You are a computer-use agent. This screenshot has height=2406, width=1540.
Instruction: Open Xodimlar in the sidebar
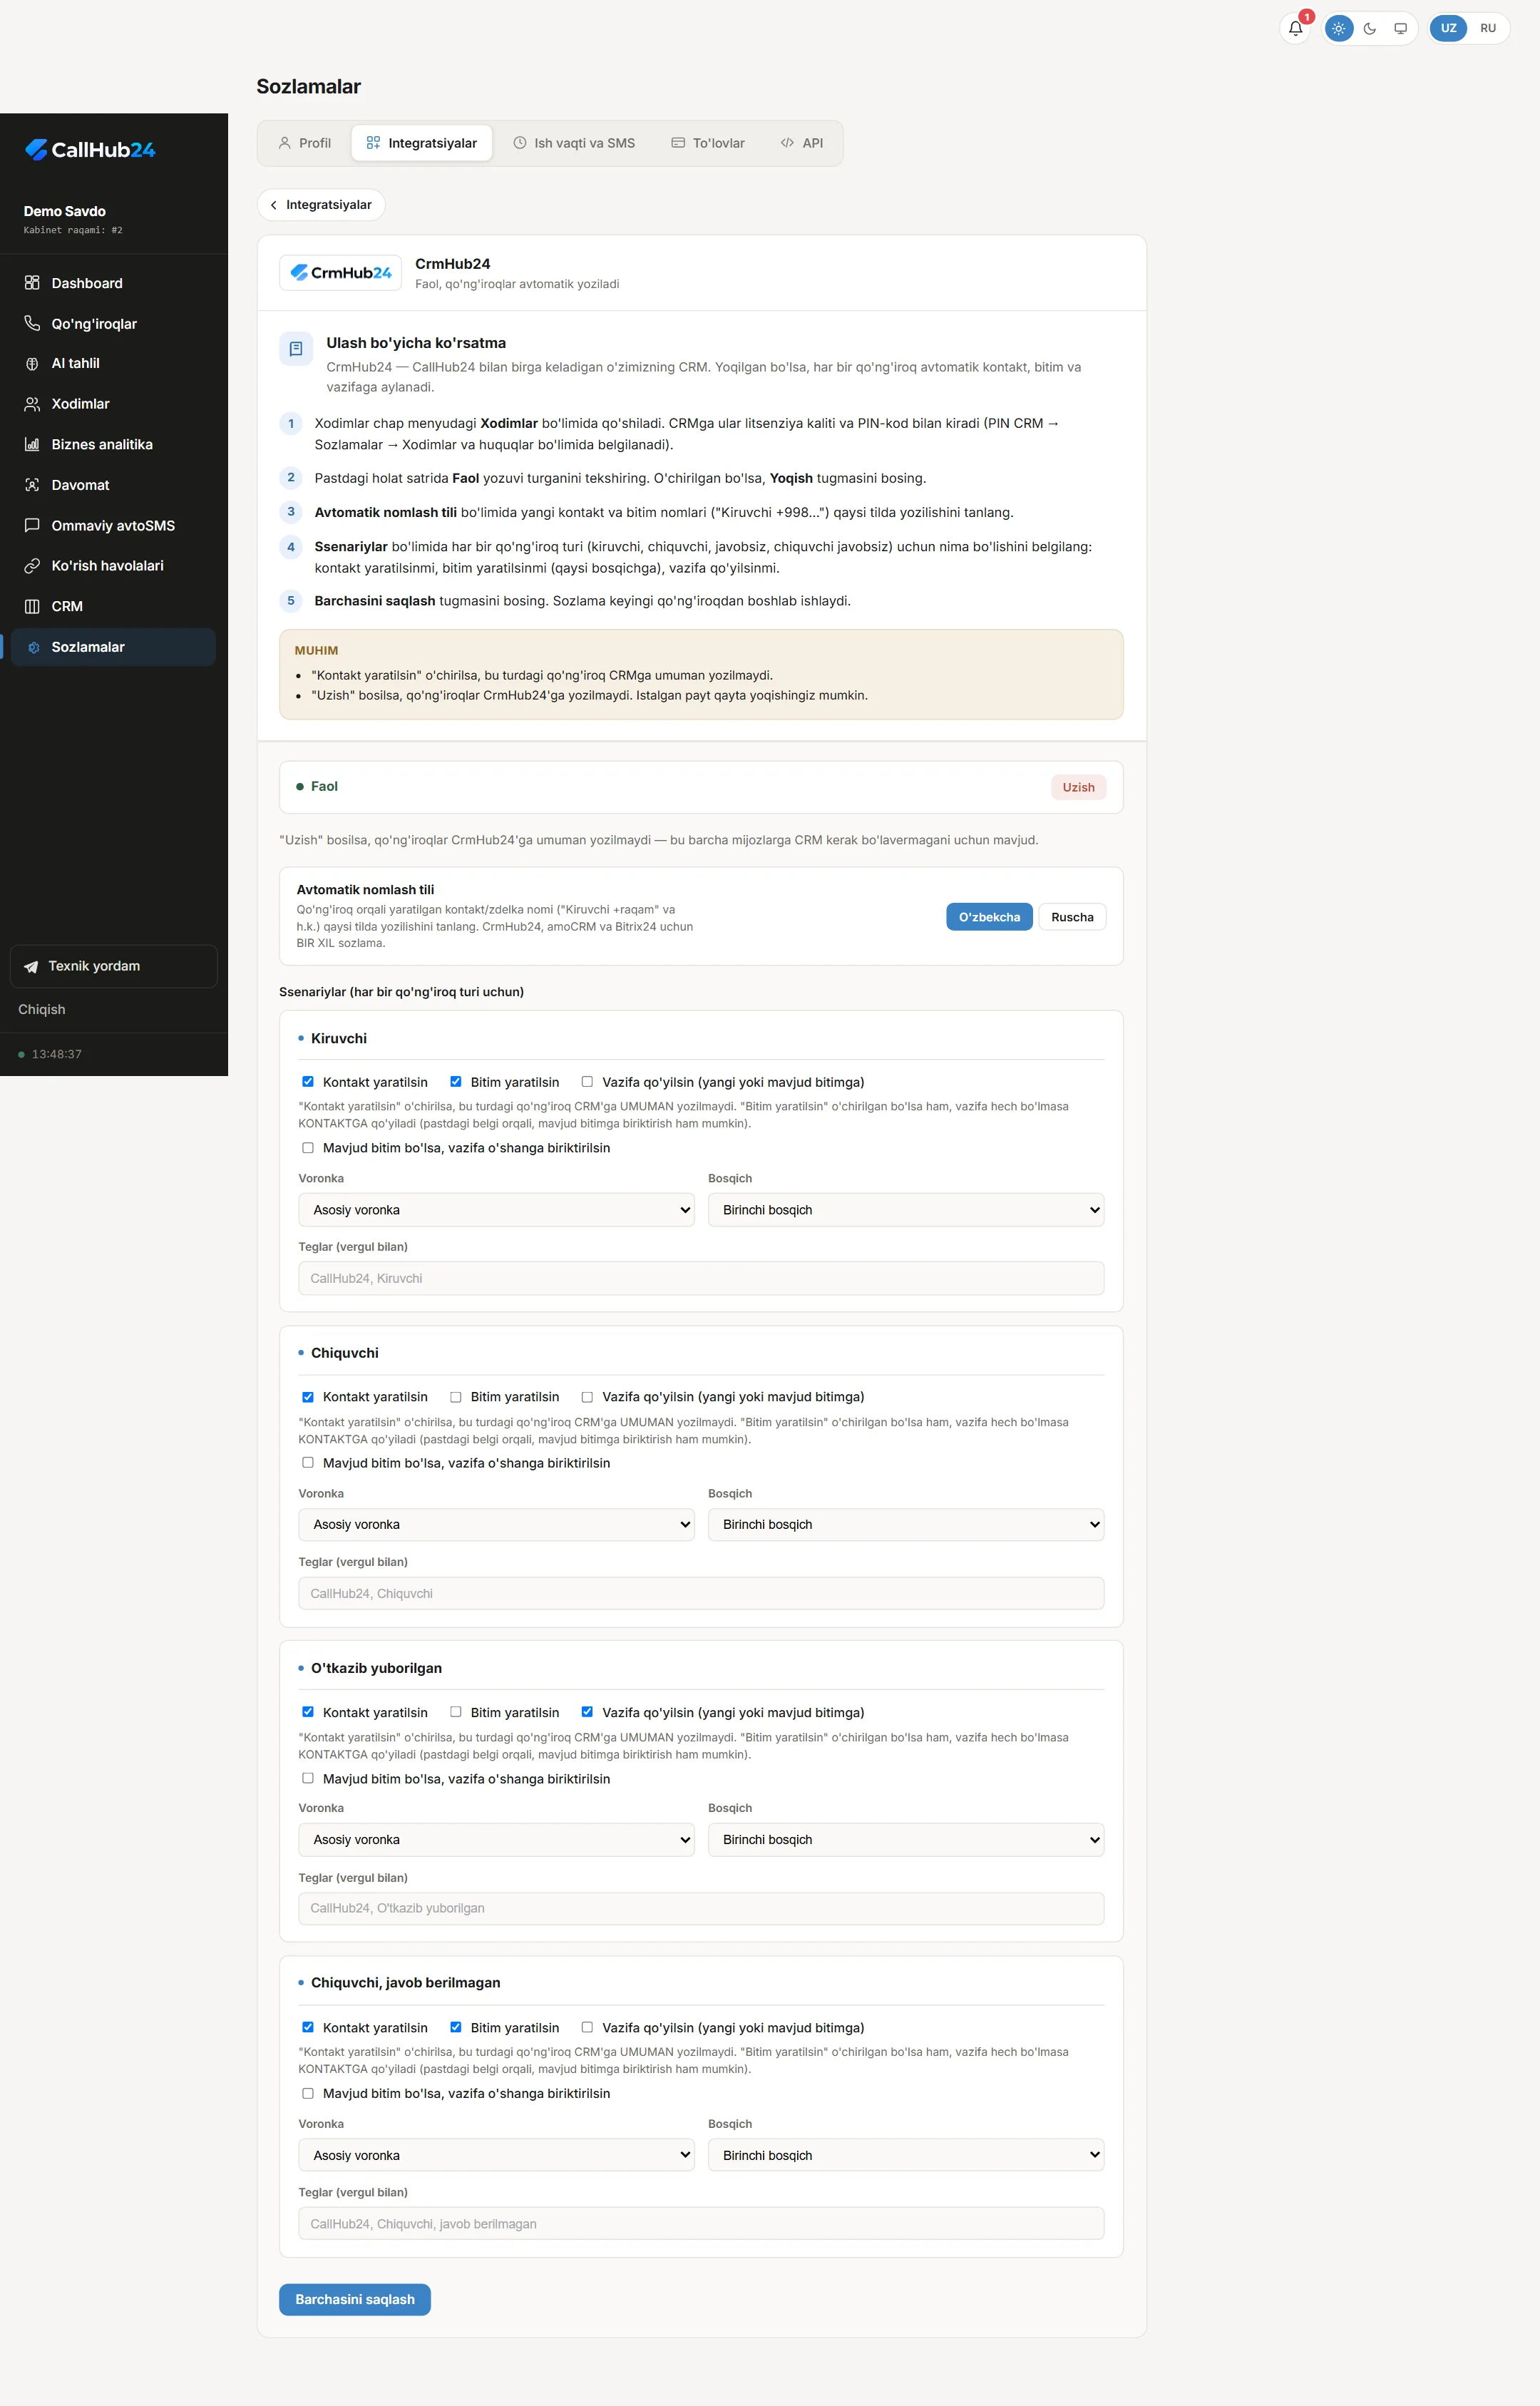tap(113, 404)
